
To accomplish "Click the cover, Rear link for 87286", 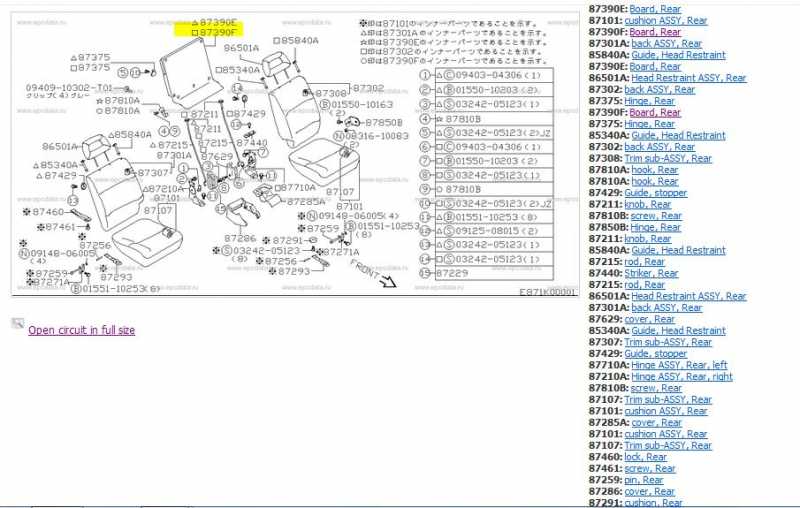I will (650, 491).
